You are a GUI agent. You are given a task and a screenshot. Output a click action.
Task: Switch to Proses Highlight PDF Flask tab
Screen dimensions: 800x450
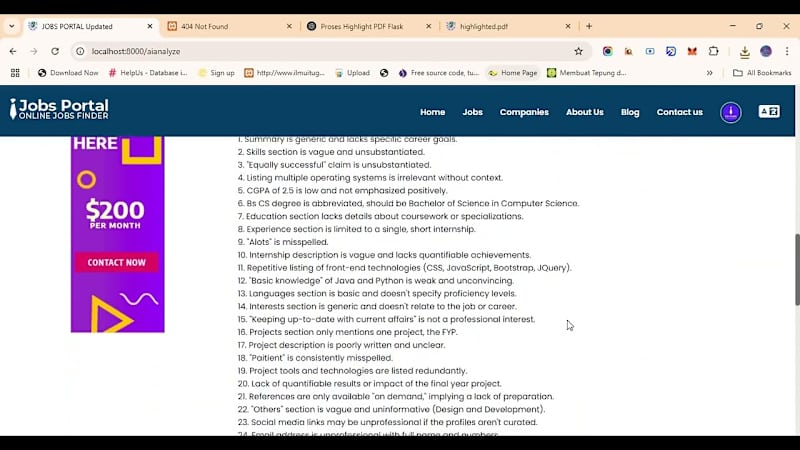369,26
